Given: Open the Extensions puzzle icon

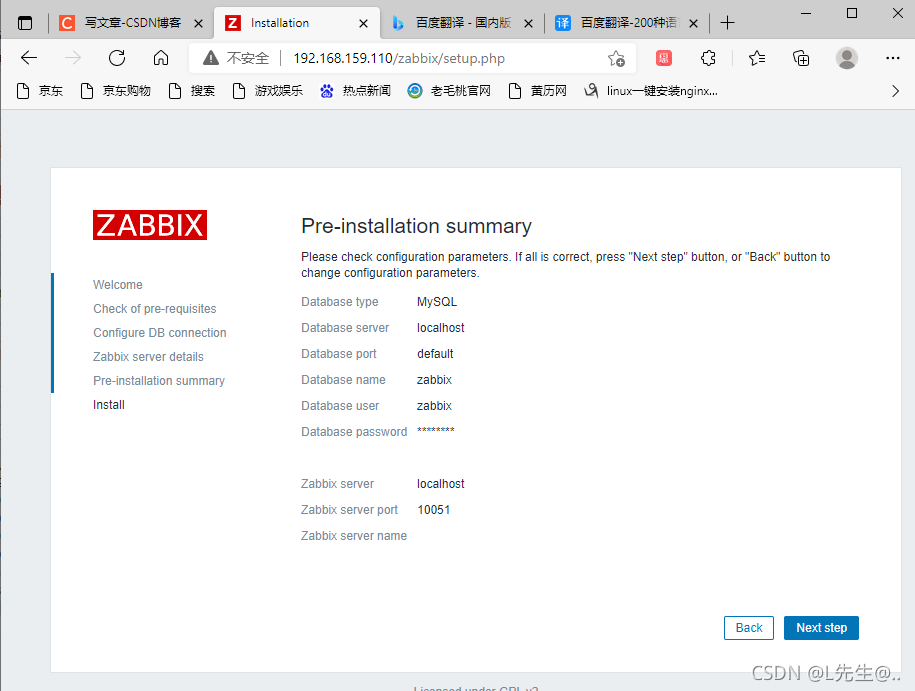Looking at the screenshot, I should coord(708,58).
